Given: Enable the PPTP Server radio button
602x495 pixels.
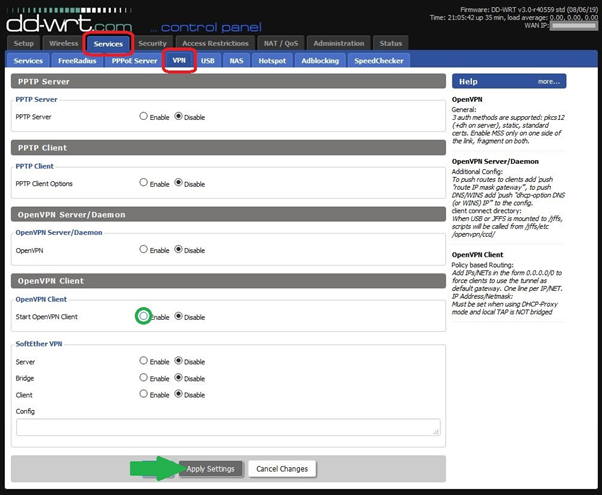Looking at the screenshot, I should pos(144,117).
